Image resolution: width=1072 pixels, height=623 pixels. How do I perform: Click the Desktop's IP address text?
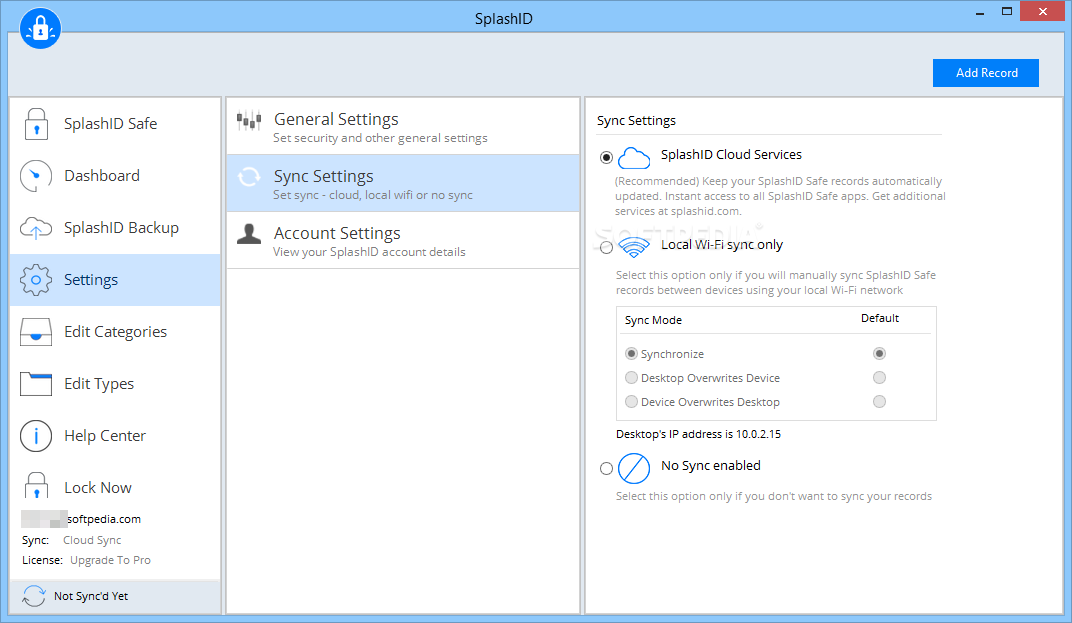[x=698, y=434]
